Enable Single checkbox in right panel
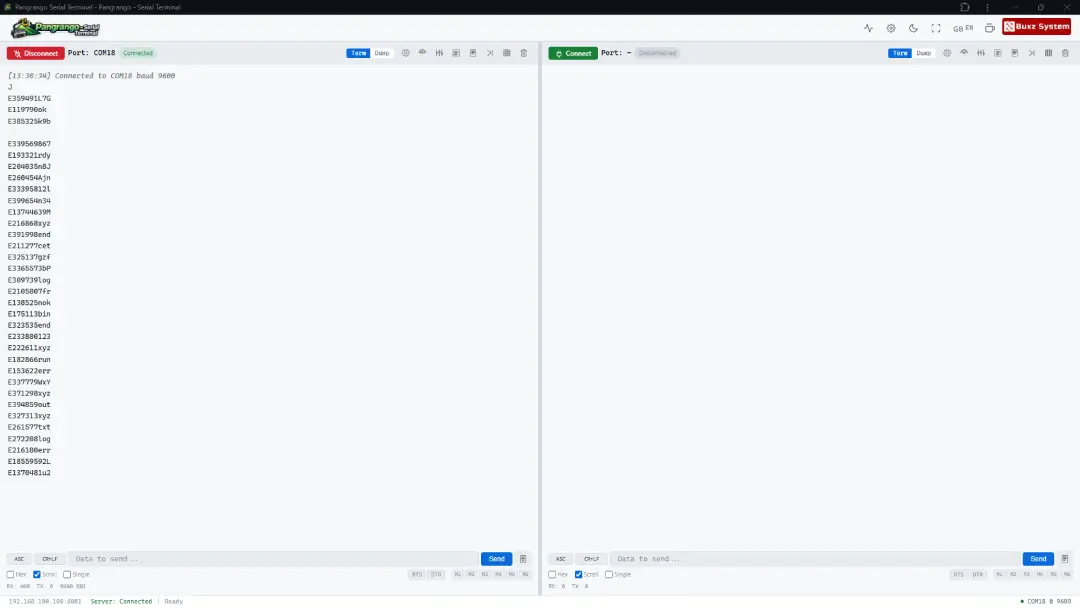1080x608 pixels. click(x=609, y=574)
